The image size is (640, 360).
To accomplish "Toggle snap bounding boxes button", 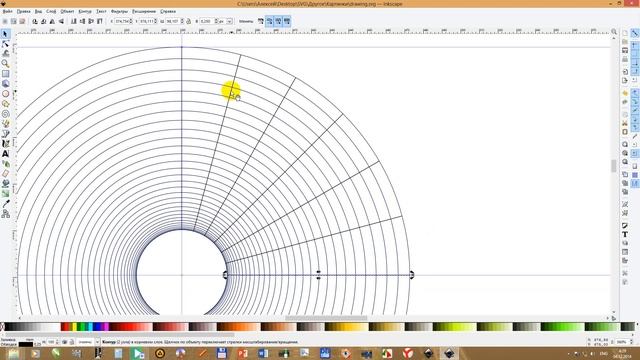I will (635, 46).
